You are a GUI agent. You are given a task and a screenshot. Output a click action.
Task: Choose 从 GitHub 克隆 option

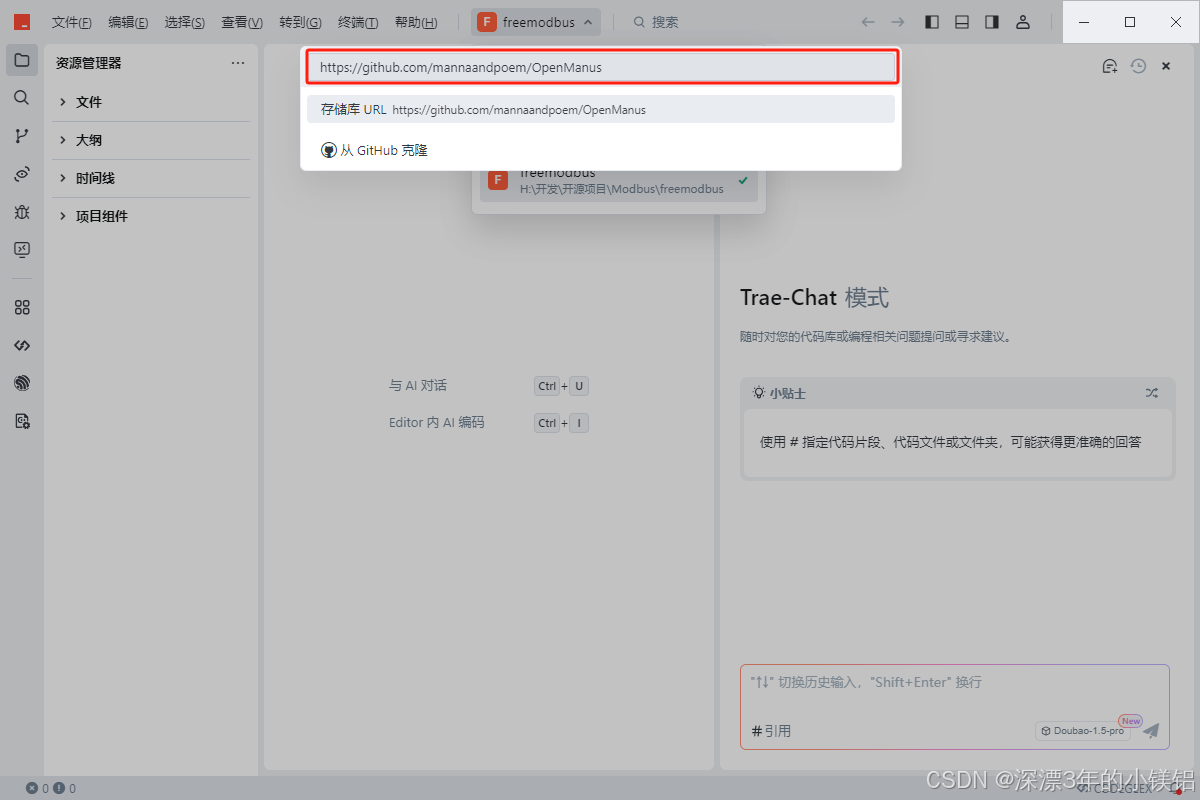coord(601,150)
